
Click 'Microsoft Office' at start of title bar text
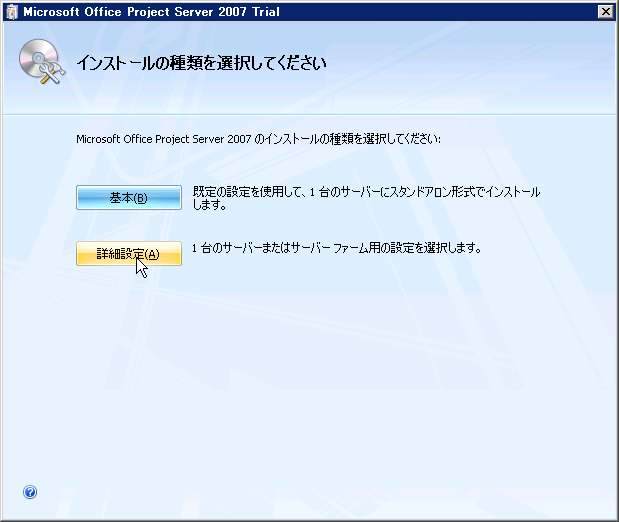(x=65, y=12)
